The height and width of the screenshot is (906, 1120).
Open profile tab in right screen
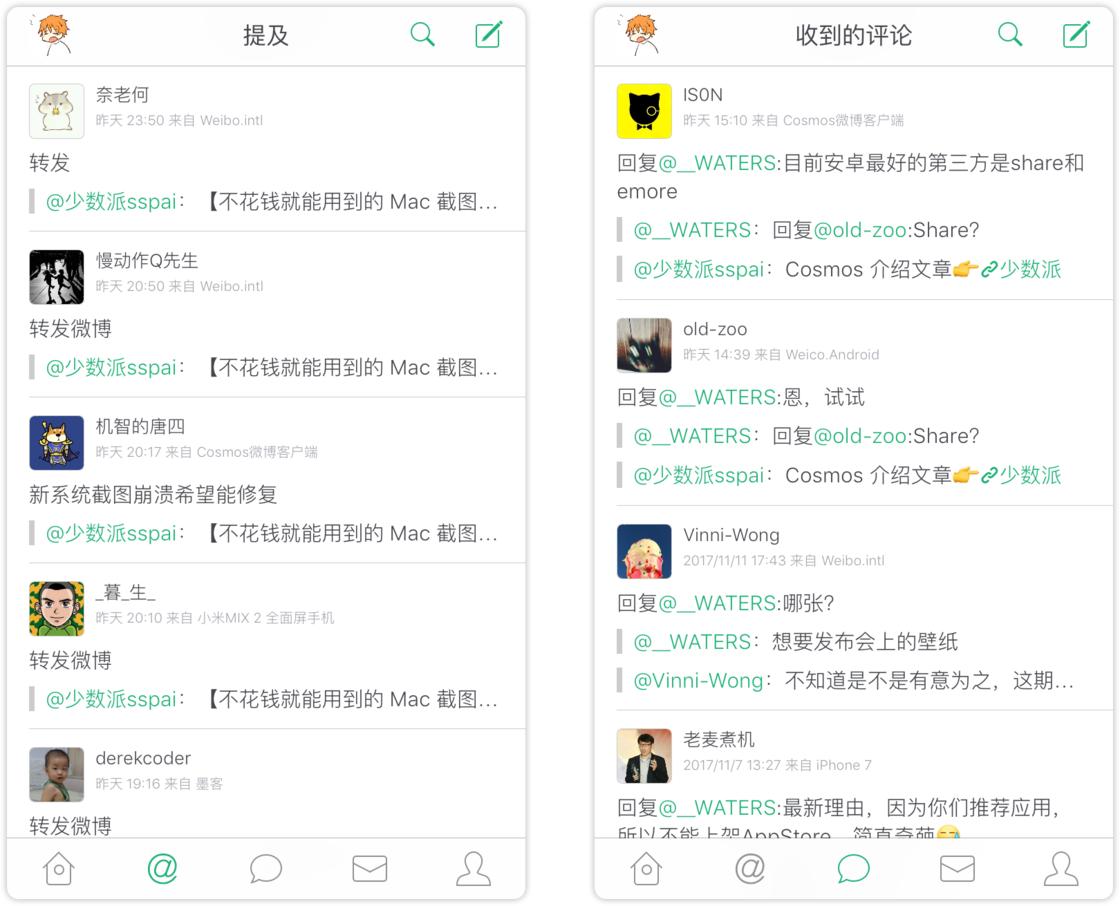1061,869
